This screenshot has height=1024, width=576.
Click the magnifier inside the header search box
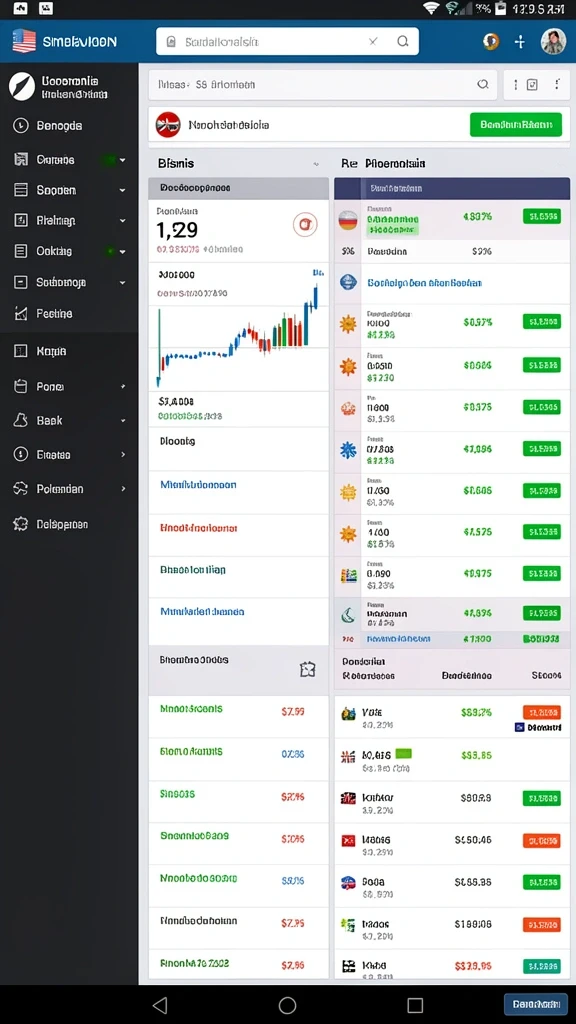pyautogui.click(x=403, y=42)
